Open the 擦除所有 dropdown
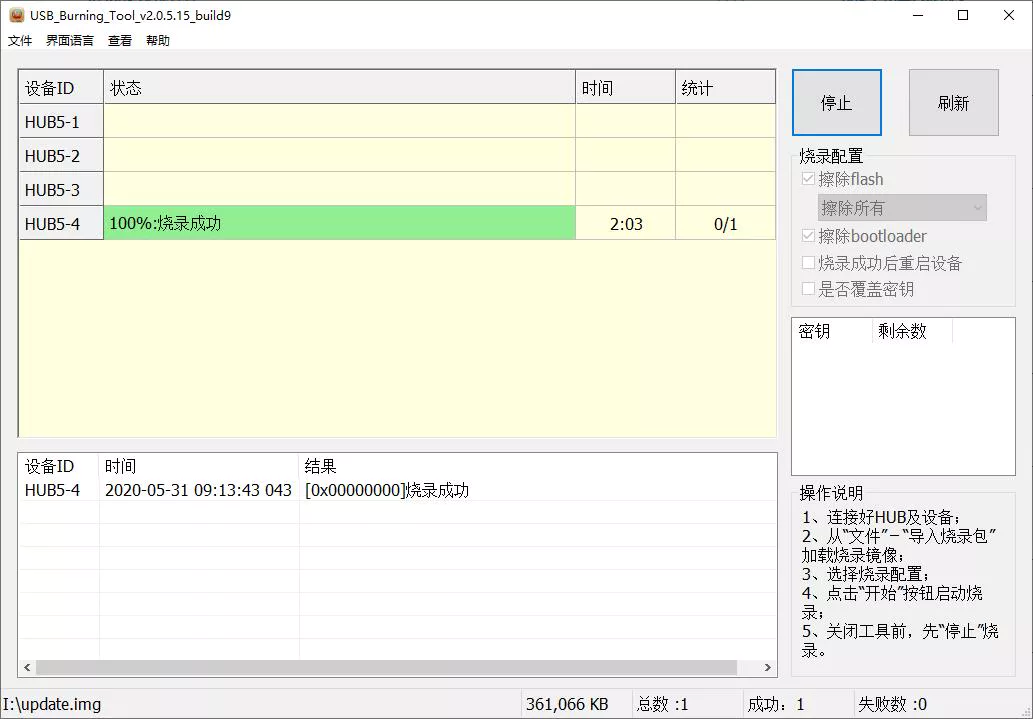Image resolution: width=1033 pixels, height=719 pixels. (902, 208)
